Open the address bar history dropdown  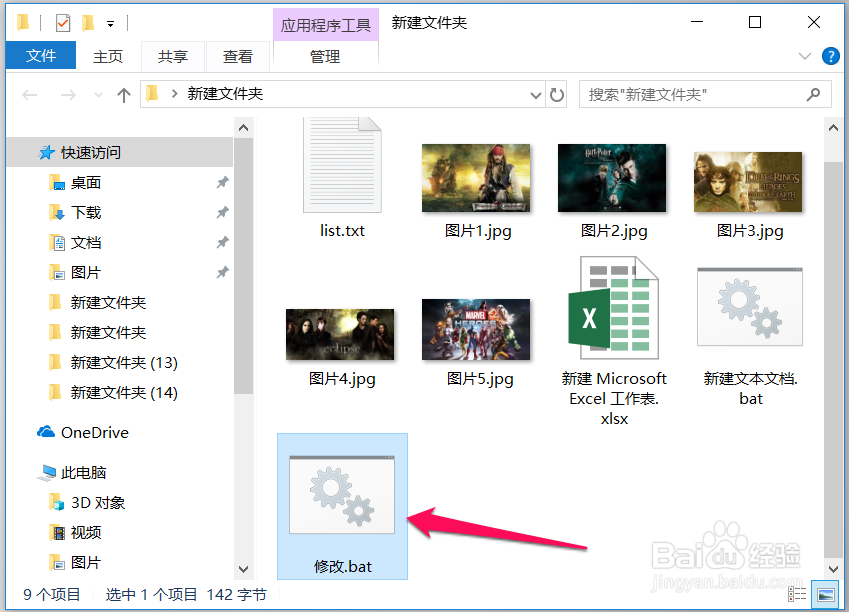coord(535,95)
